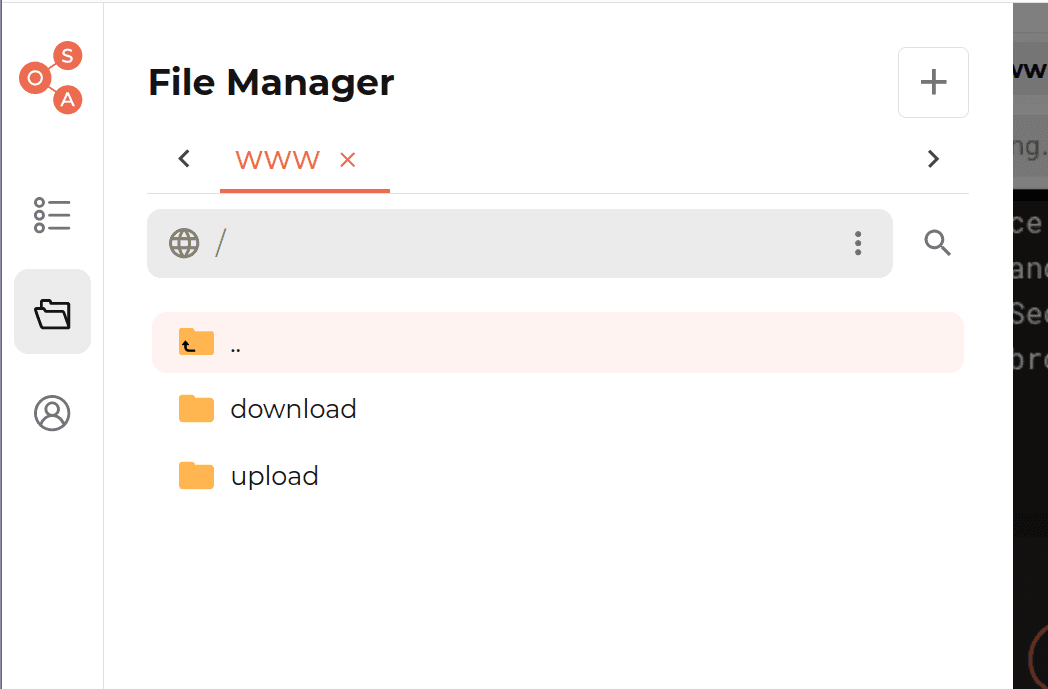Click the search magnifier icon

(937, 243)
